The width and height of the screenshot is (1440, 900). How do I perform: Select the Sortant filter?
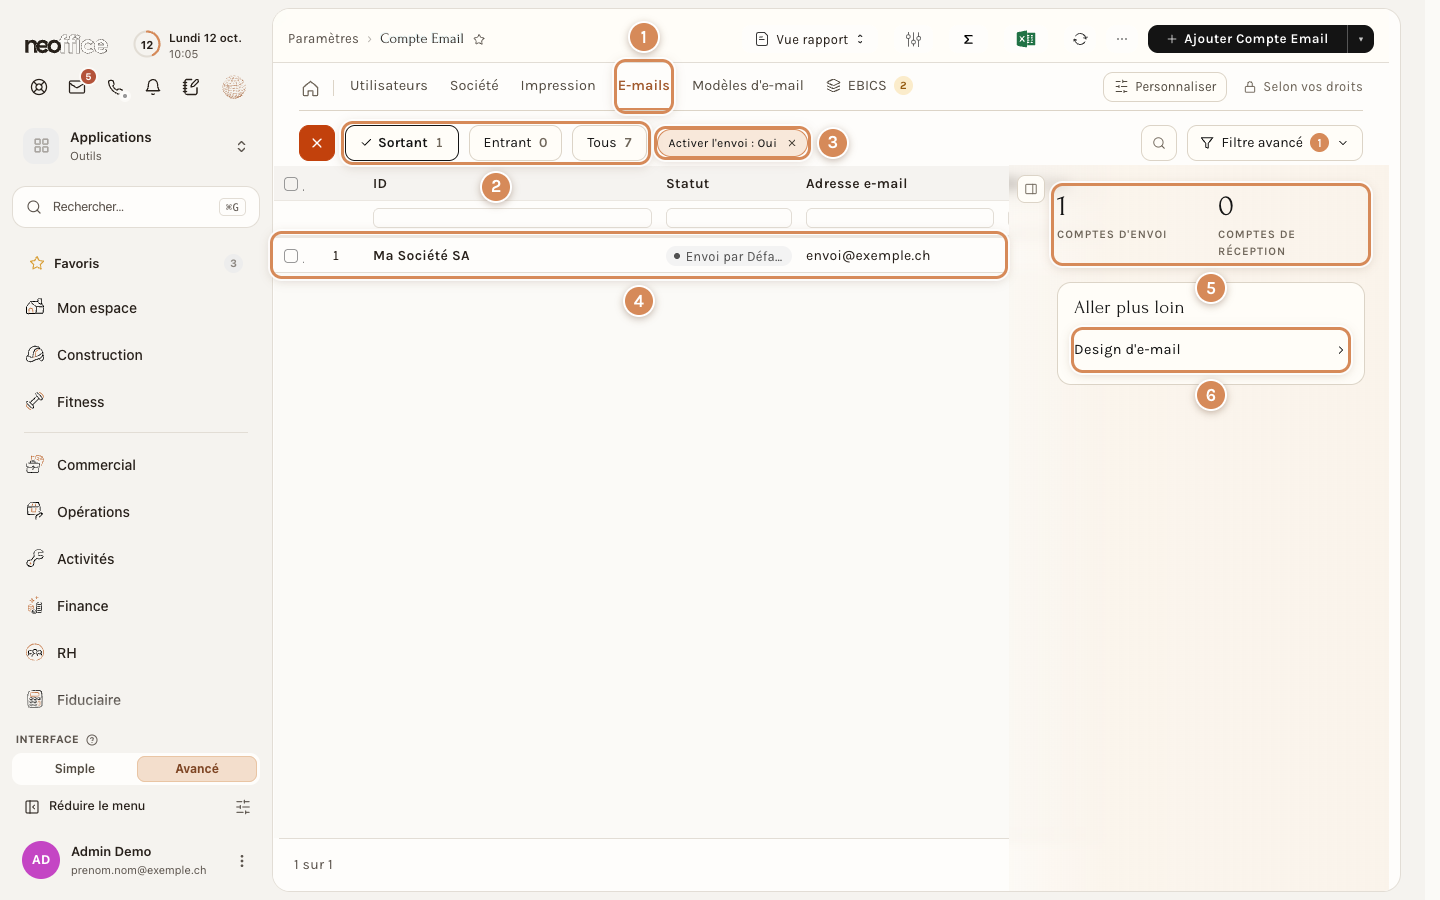[x=402, y=143]
